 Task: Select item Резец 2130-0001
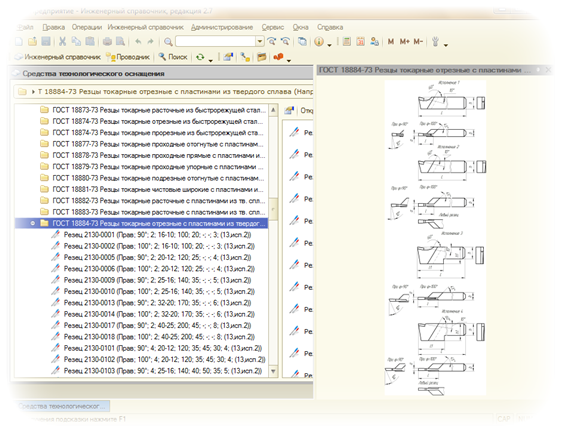[x=151, y=235]
